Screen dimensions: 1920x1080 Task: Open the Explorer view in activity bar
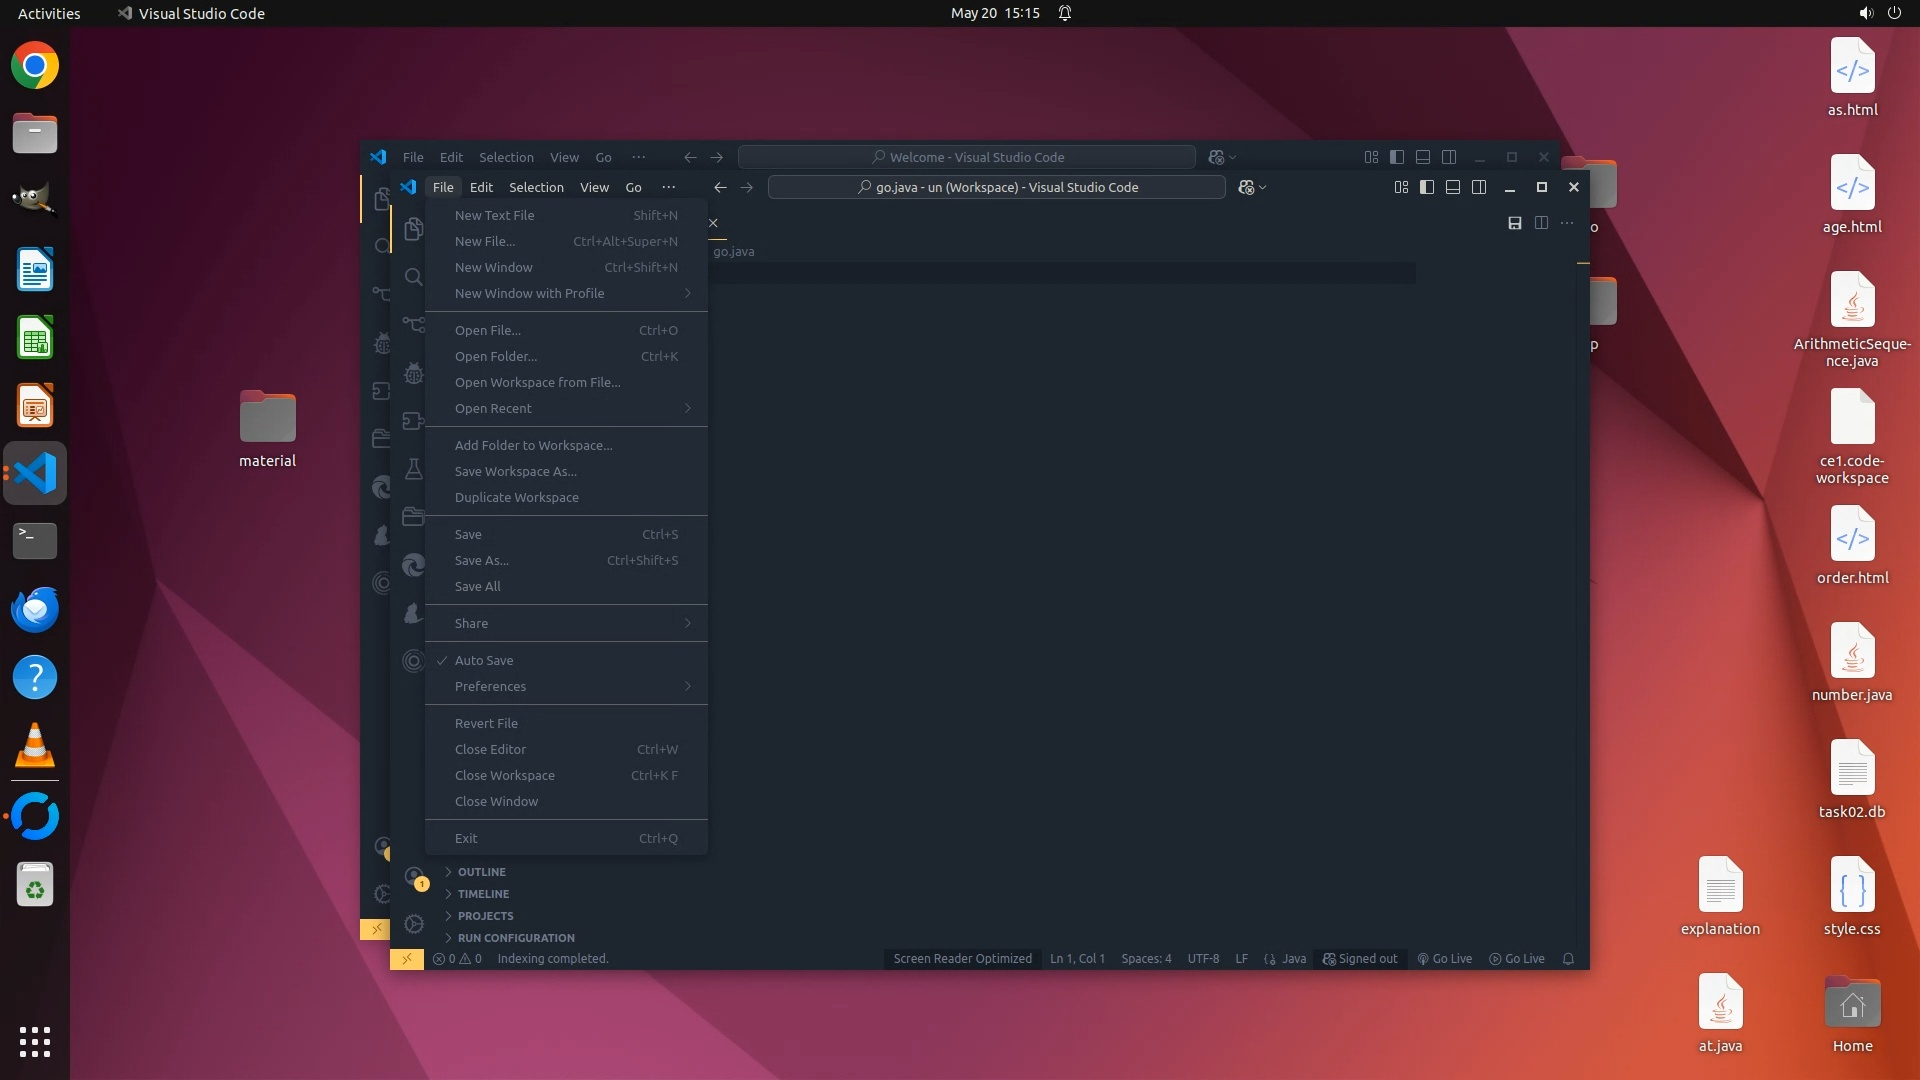pyautogui.click(x=413, y=229)
